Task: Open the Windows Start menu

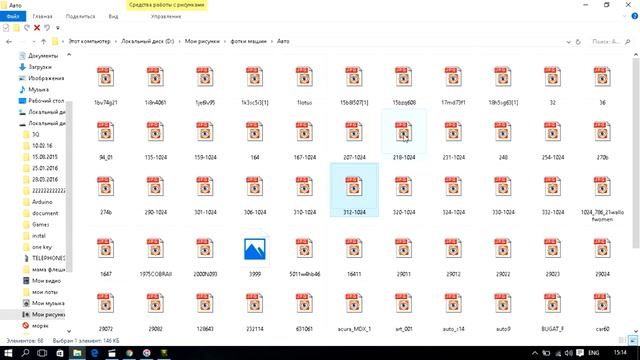Action: click(8, 353)
